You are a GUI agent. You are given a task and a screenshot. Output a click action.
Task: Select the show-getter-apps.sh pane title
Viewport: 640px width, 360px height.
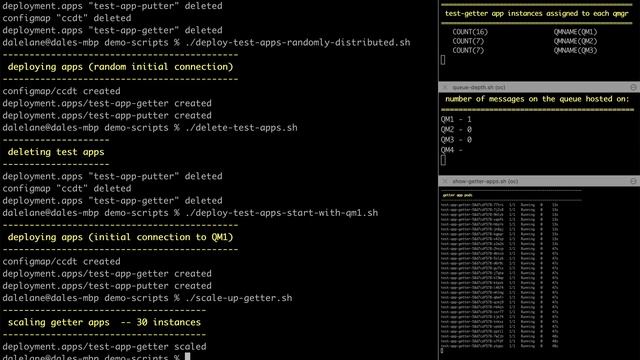pyautogui.click(x=485, y=181)
